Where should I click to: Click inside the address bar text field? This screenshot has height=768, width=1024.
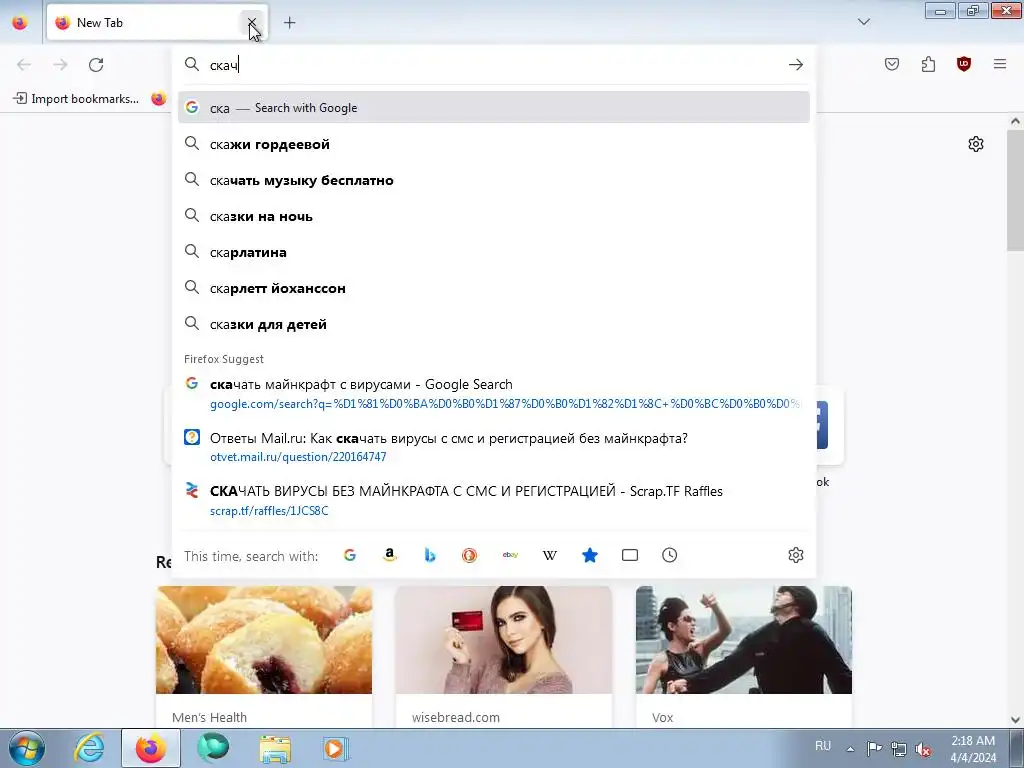[x=493, y=65]
